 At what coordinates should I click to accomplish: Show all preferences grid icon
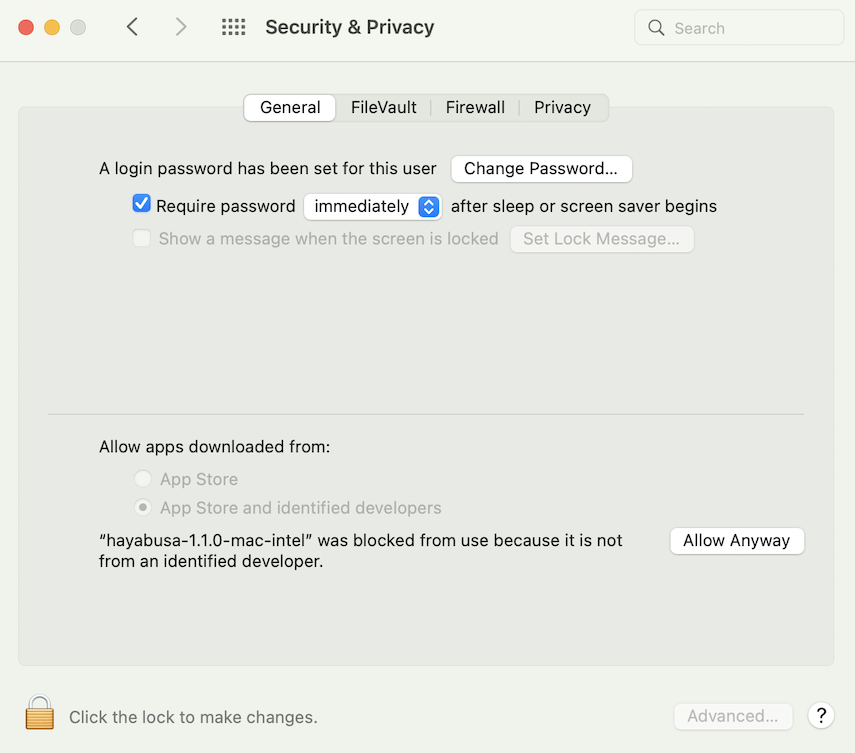click(233, 27)
